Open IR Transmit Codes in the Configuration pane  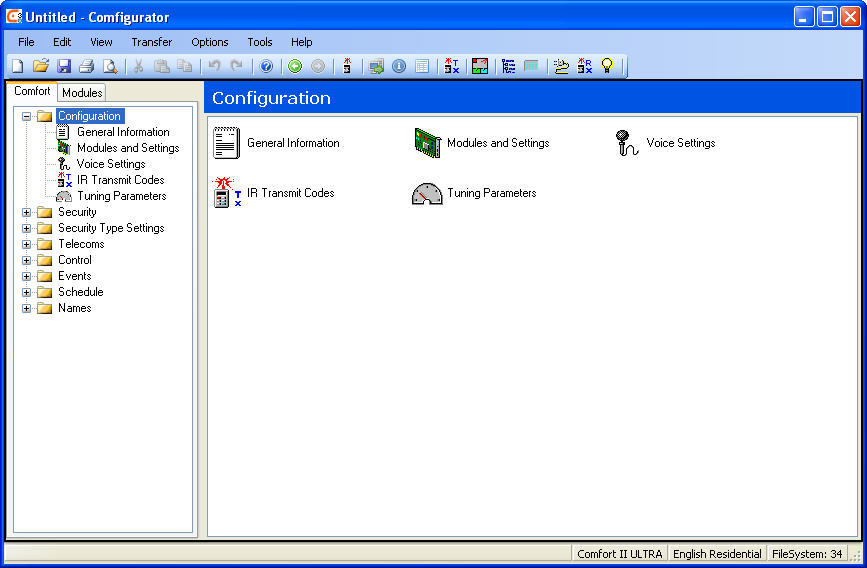[274, 192]
